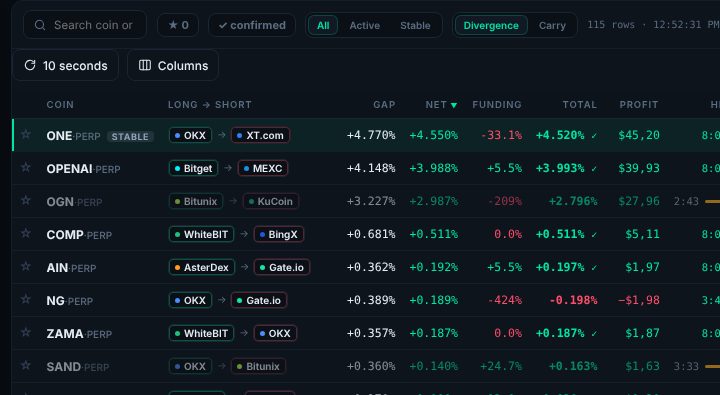Toggle the starred favorites filter
The width and height of the screenshot is (720, 395).
click(x=178, y=25)
